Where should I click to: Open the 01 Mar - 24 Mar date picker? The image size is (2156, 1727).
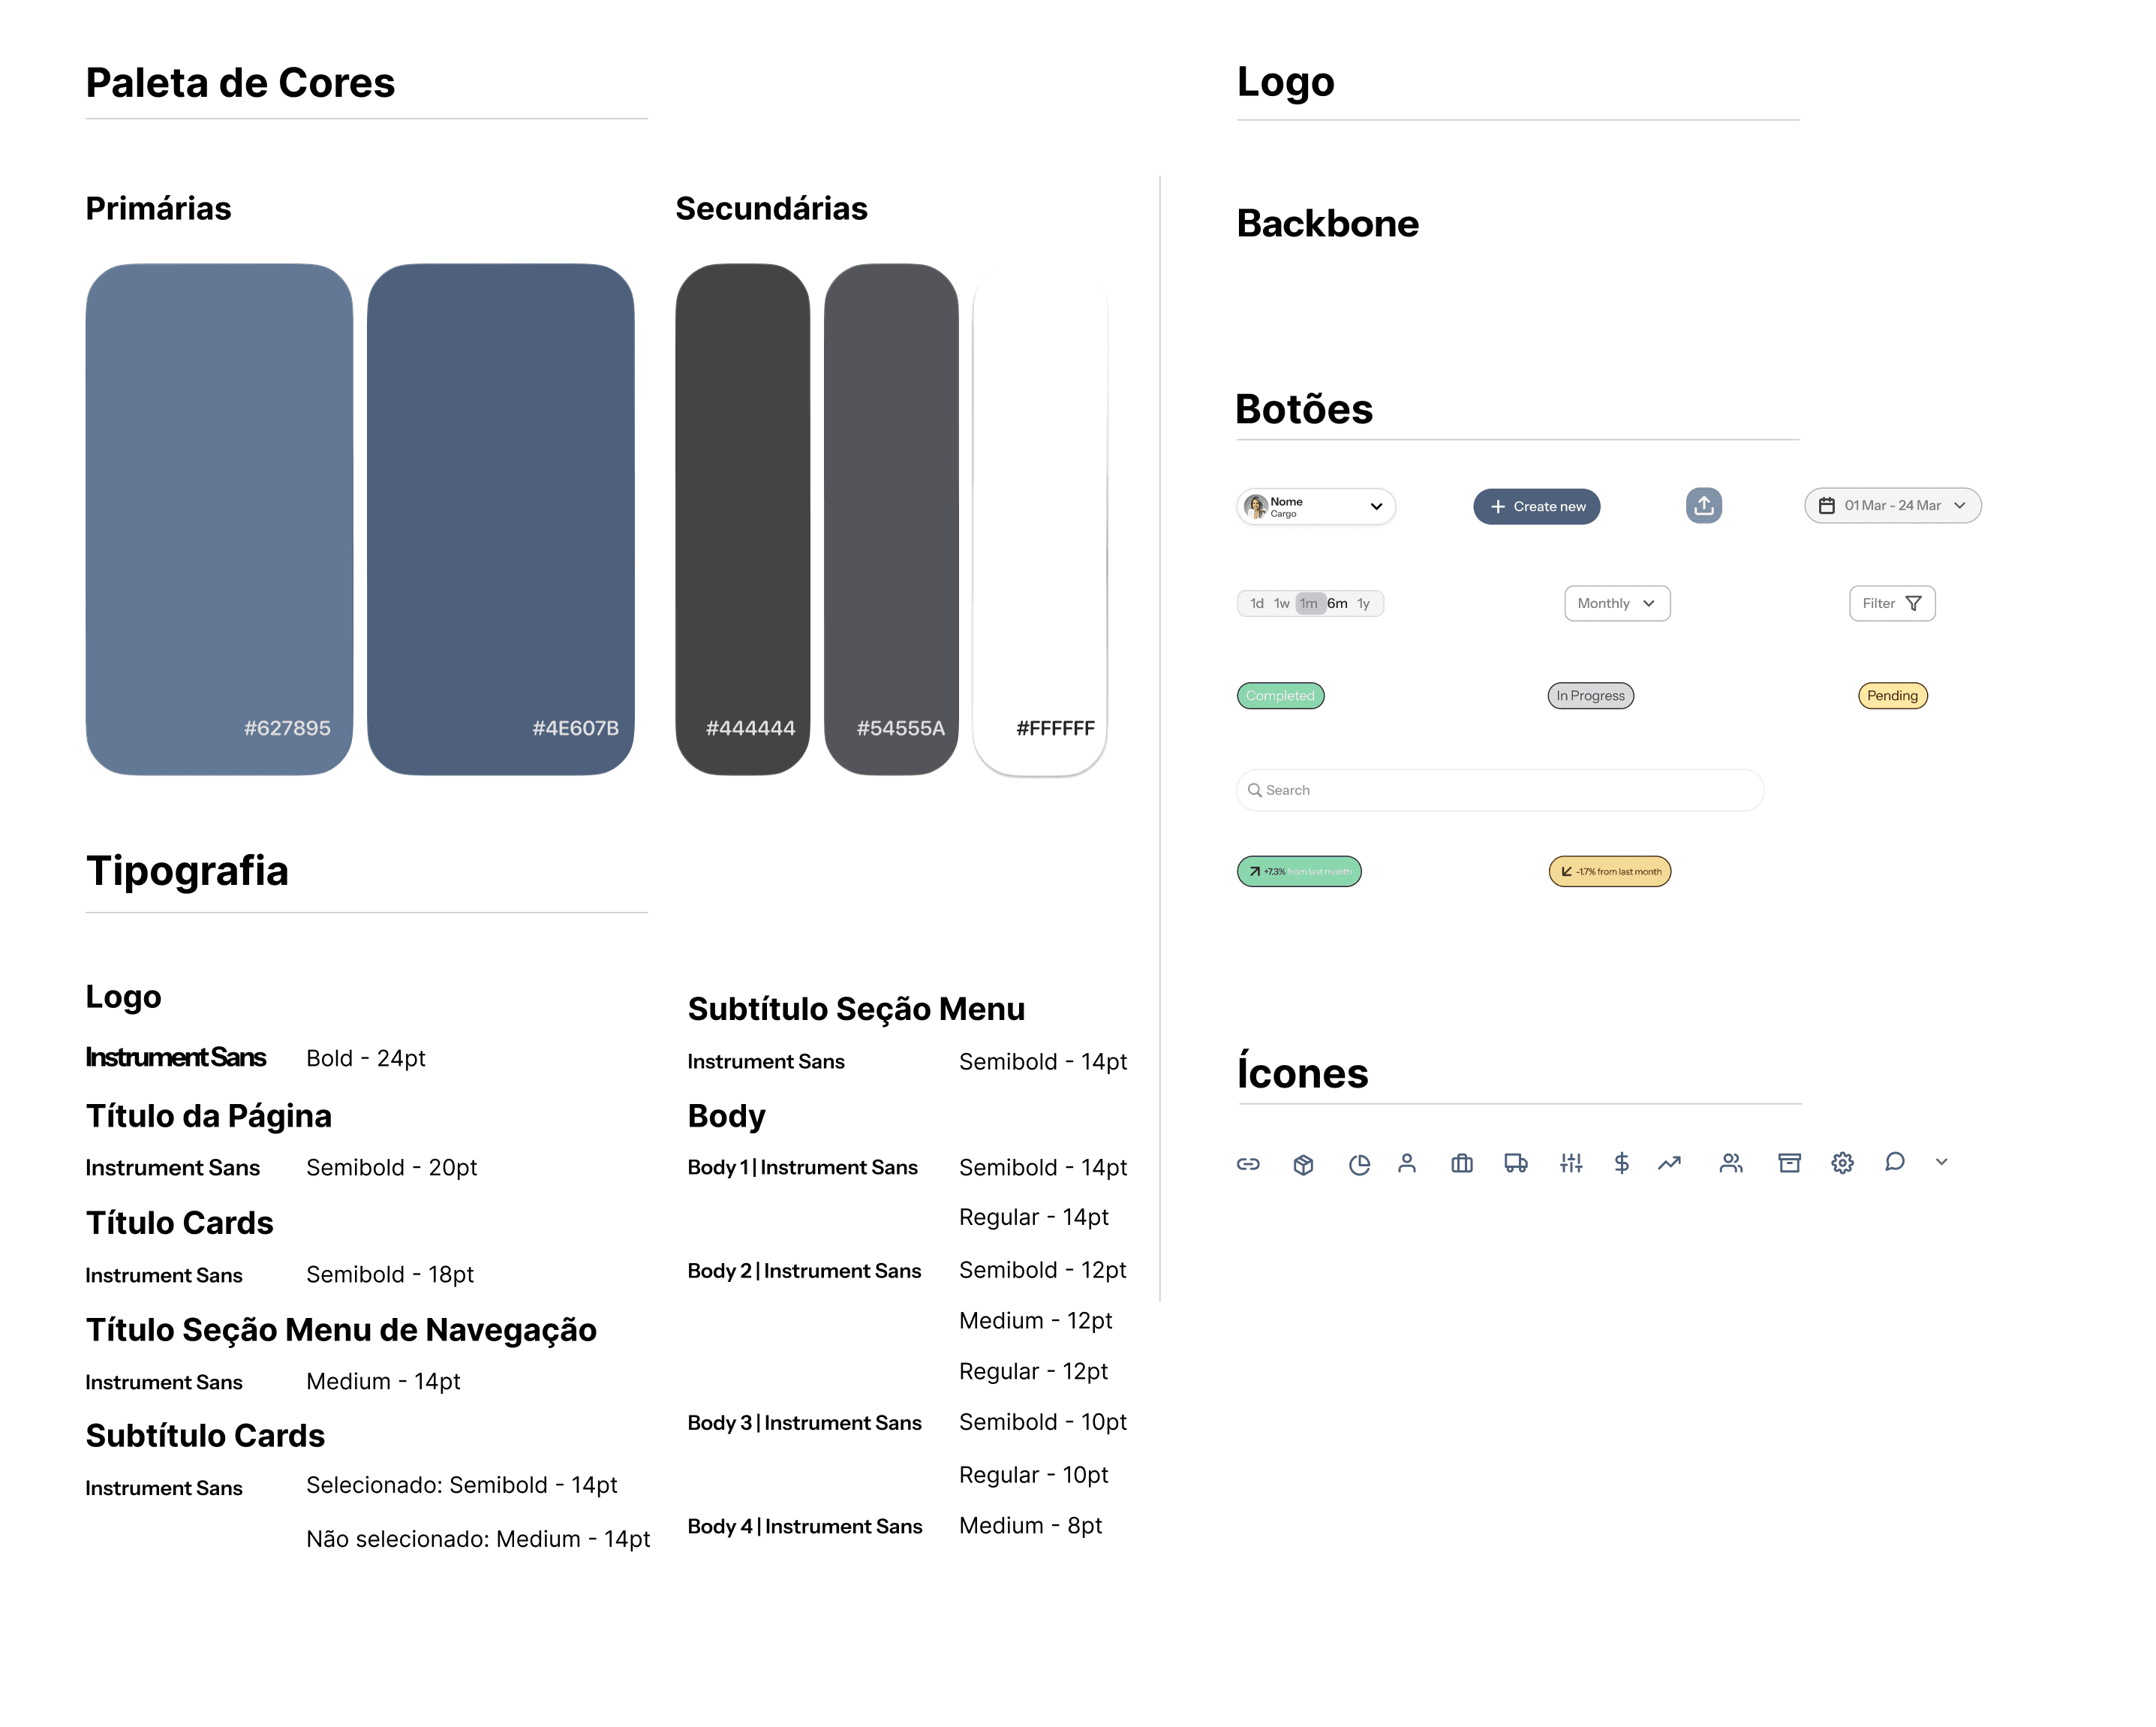[1892, 505]
